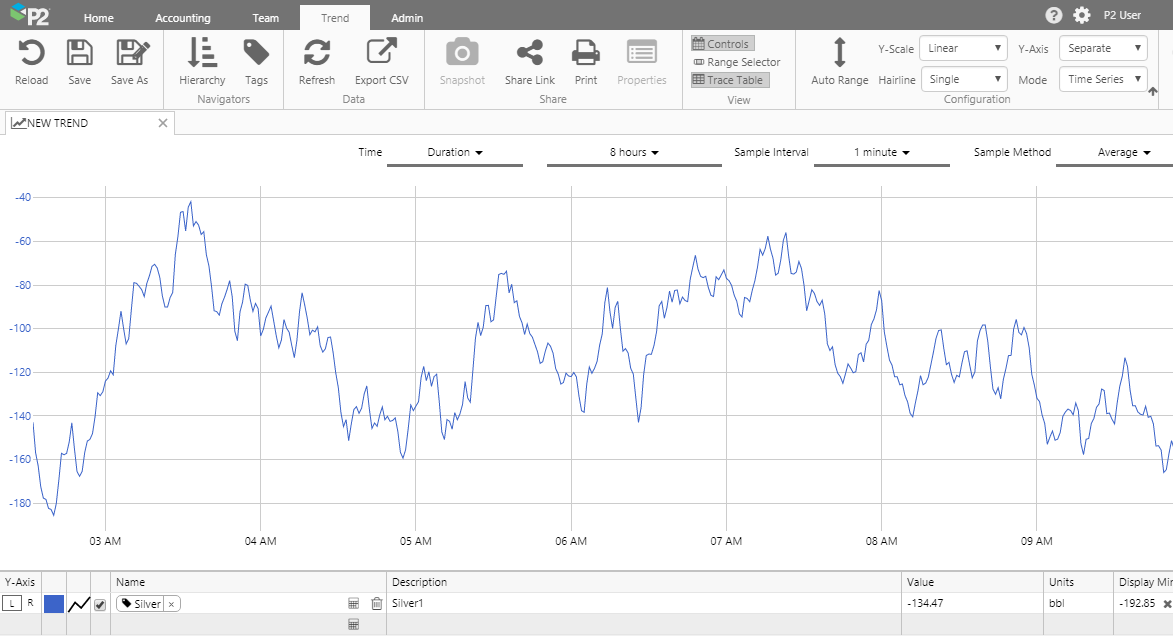Open the Admin tab
The width and height of the screenshot is (1173, 636).
pos(406,18)
